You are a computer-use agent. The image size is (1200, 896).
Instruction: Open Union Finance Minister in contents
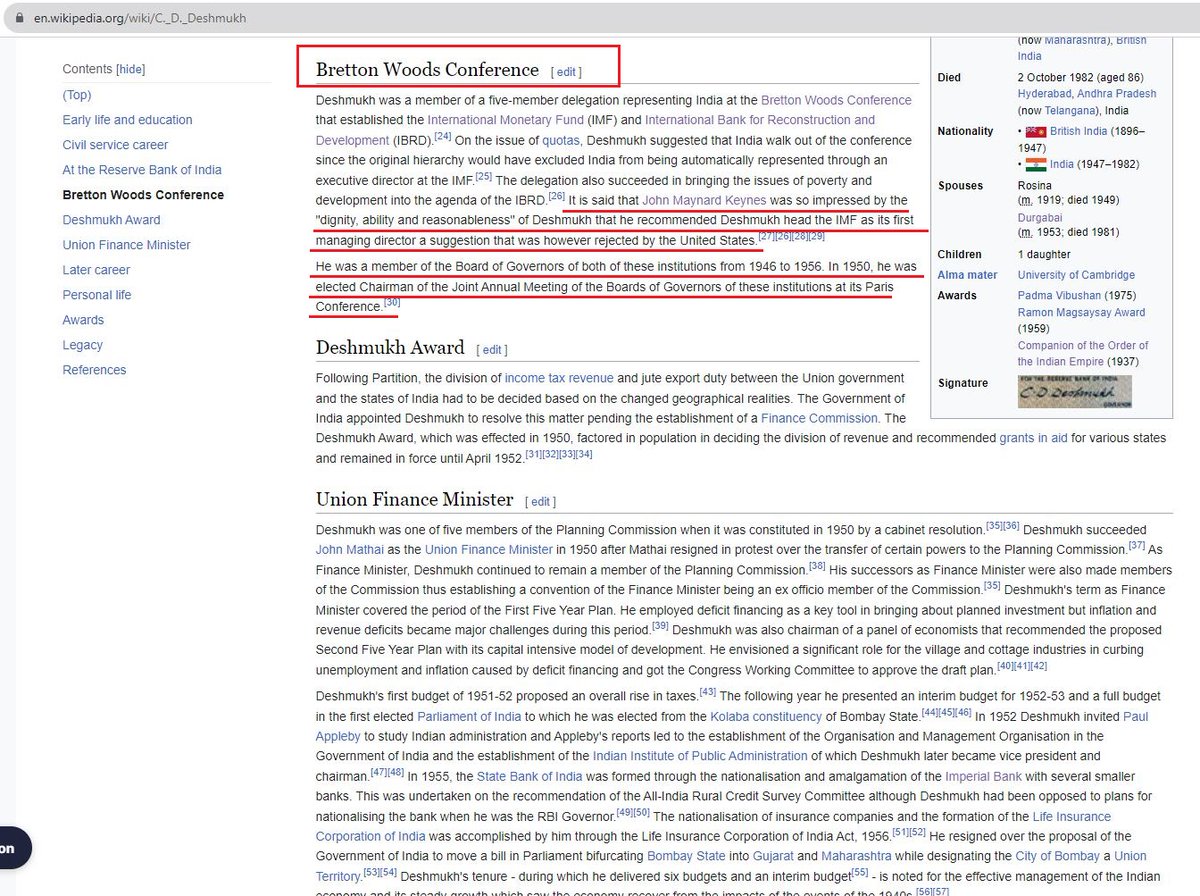click(x=126, y=245)
